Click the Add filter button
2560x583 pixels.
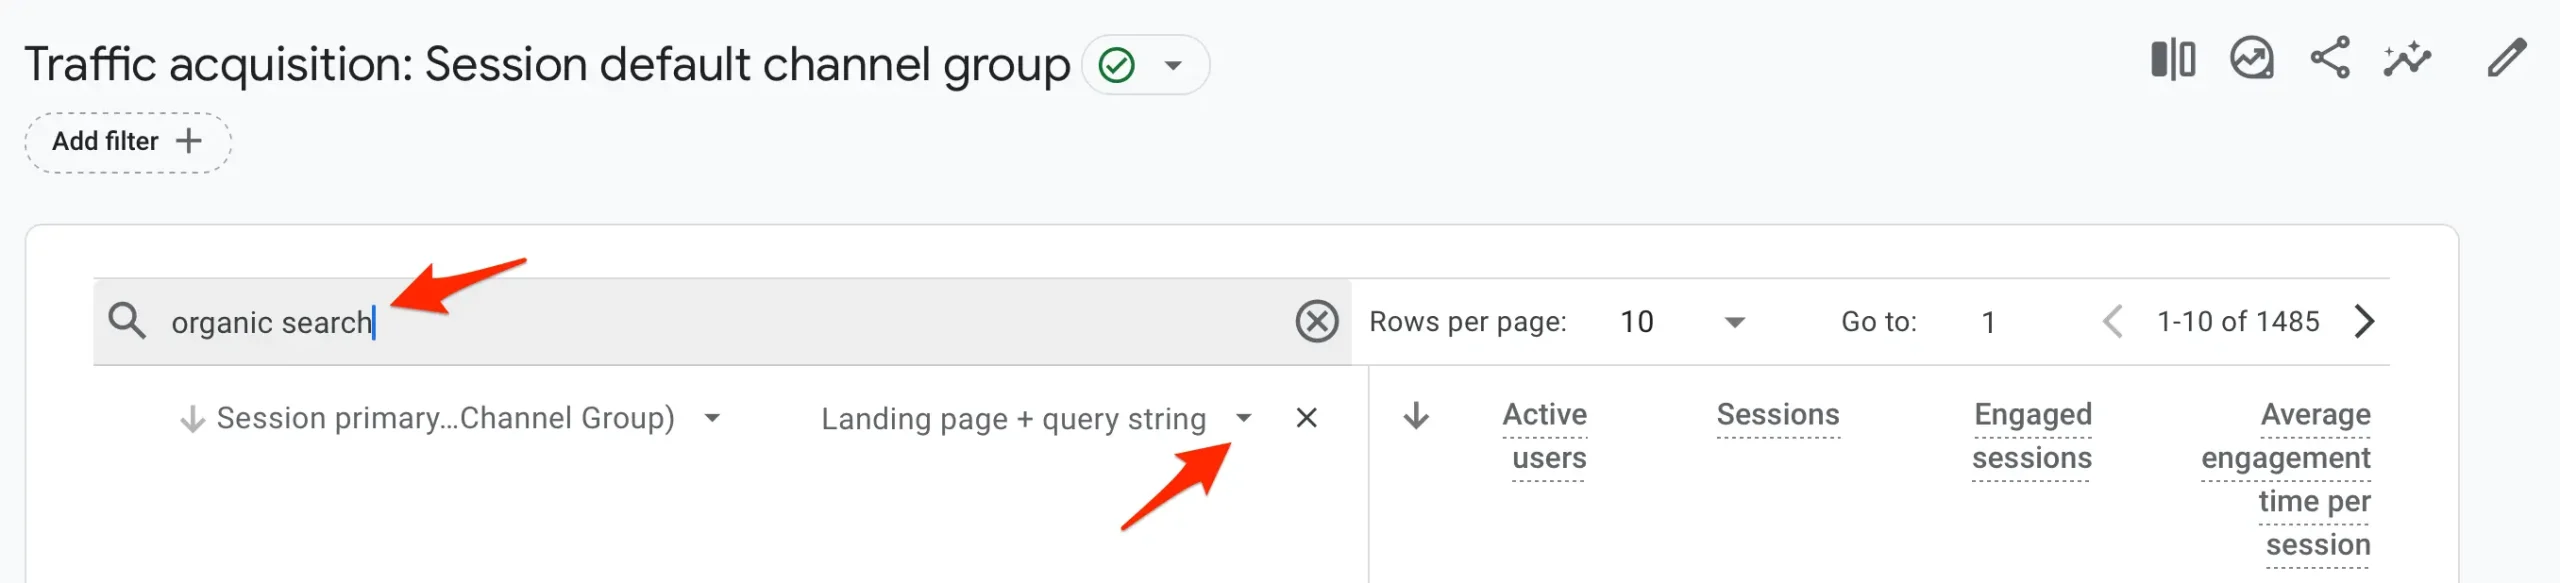tap(127, 142)
